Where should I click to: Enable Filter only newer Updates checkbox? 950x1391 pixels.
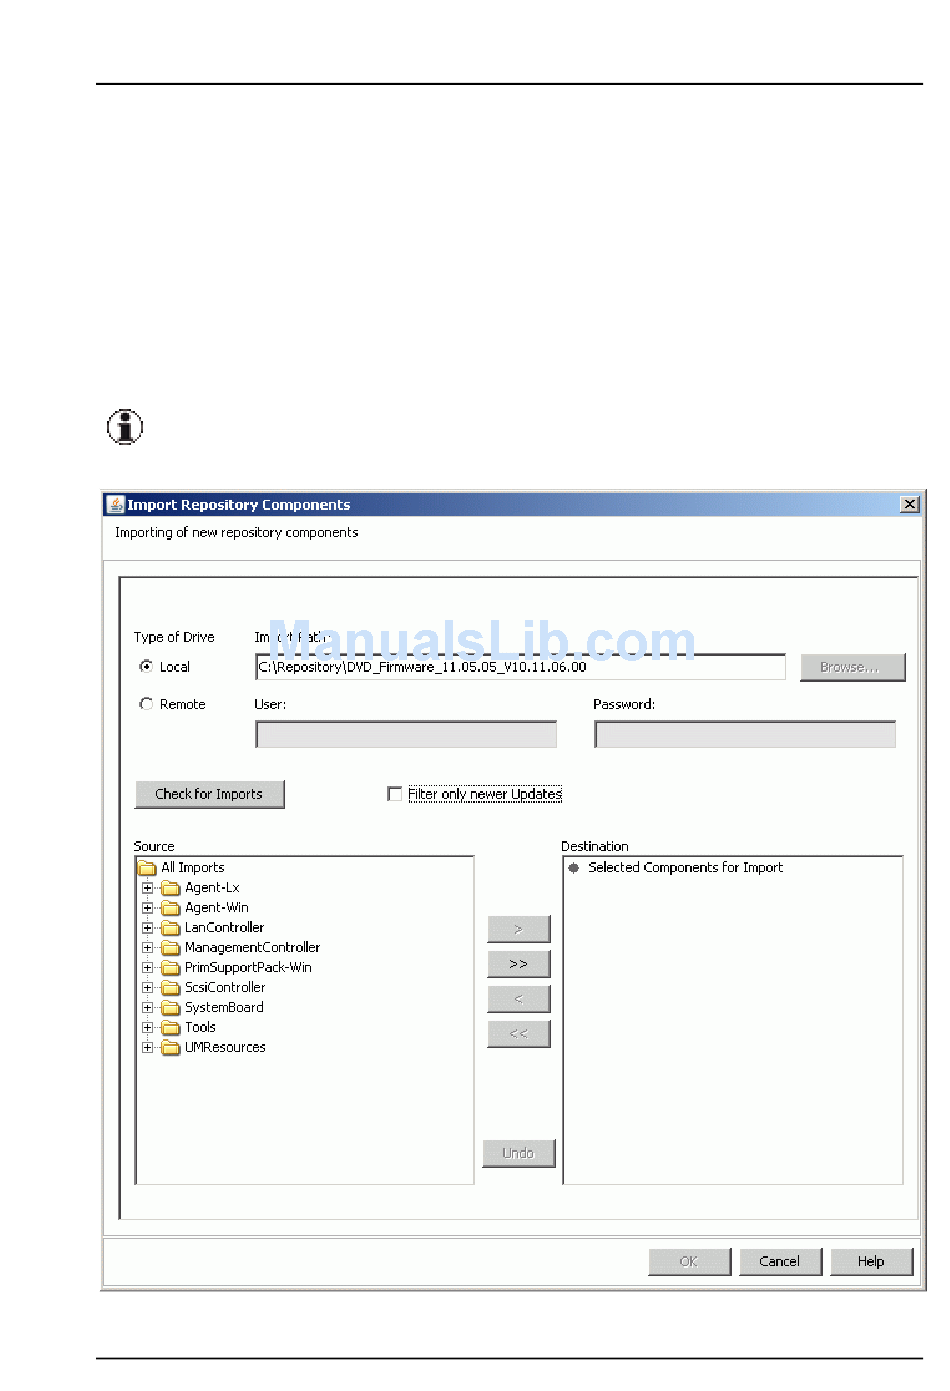point(394,794)
